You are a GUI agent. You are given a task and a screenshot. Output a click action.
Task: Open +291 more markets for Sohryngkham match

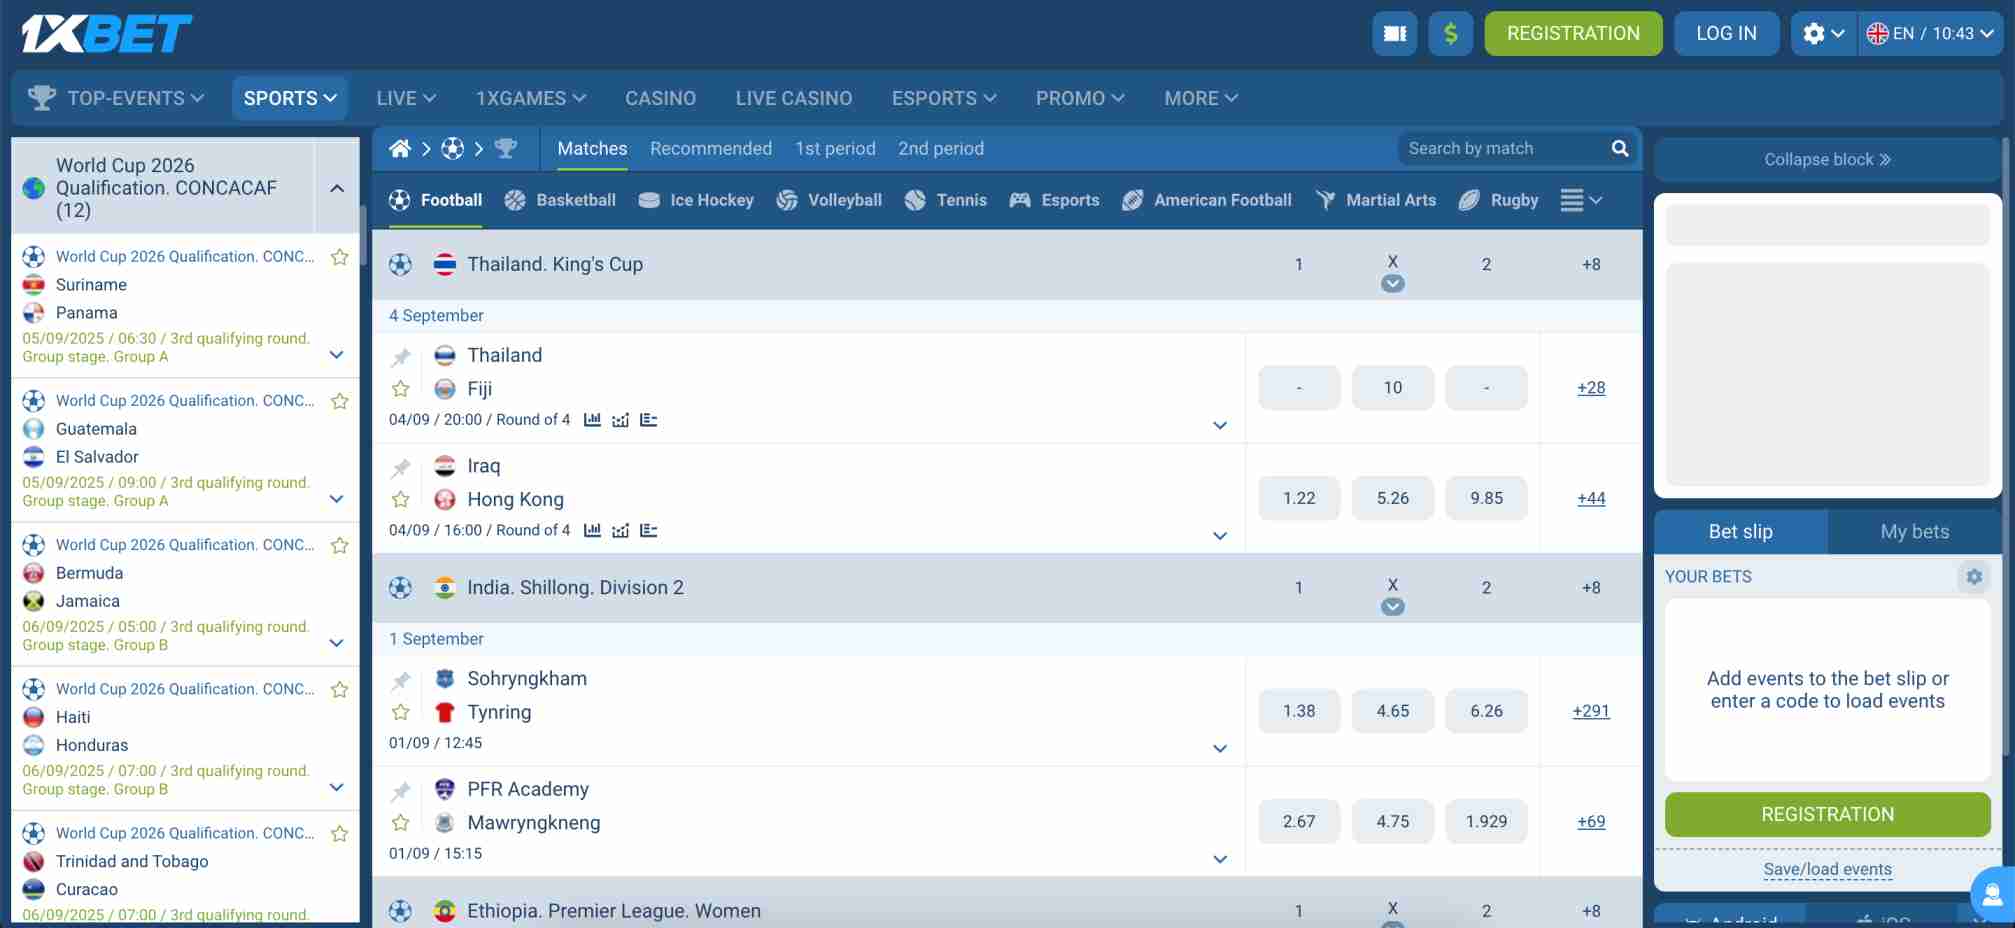pos(1591,711)
